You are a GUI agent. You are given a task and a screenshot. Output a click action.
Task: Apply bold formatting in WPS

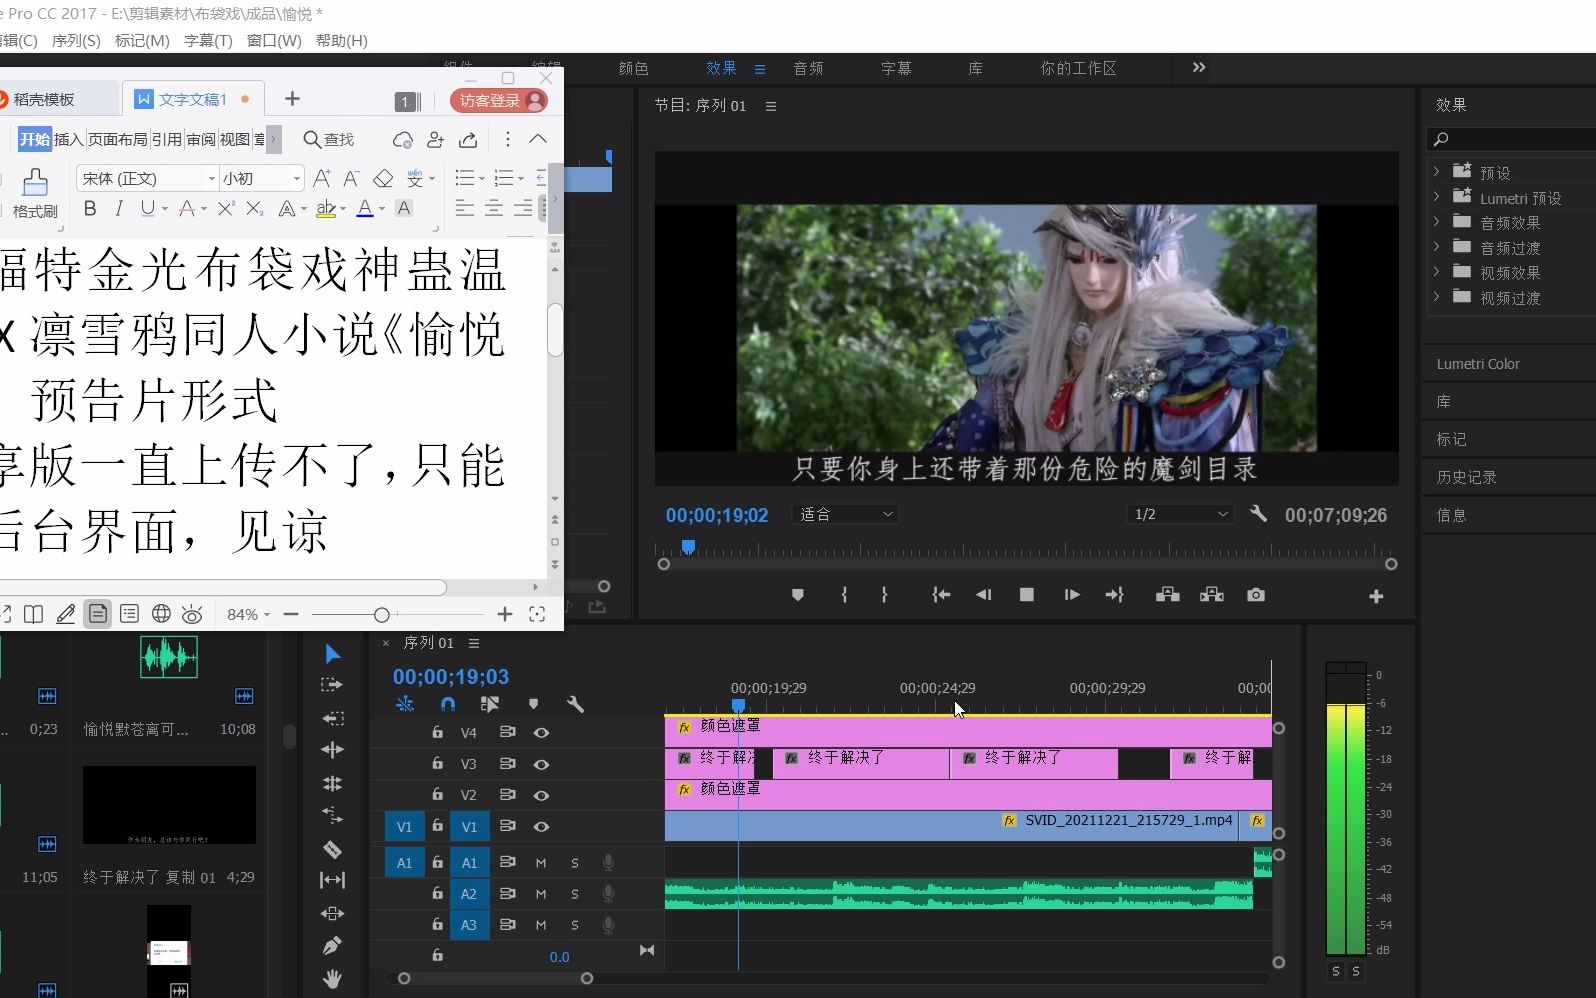pos(90,208)
